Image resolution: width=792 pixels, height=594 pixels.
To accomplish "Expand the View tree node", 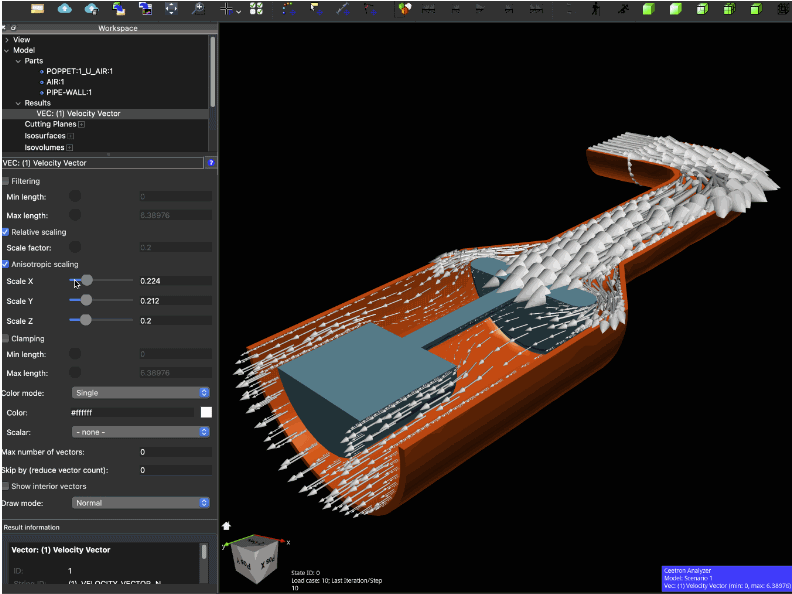I will point(7,40).
